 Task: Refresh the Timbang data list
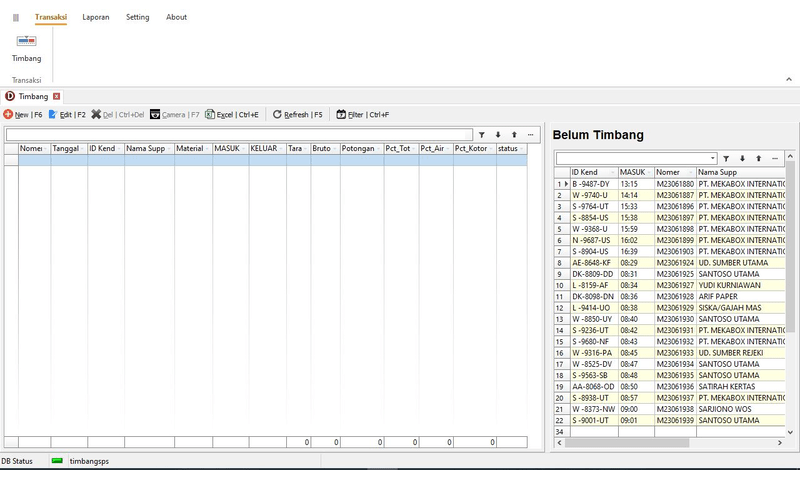[x=297, y=115]
